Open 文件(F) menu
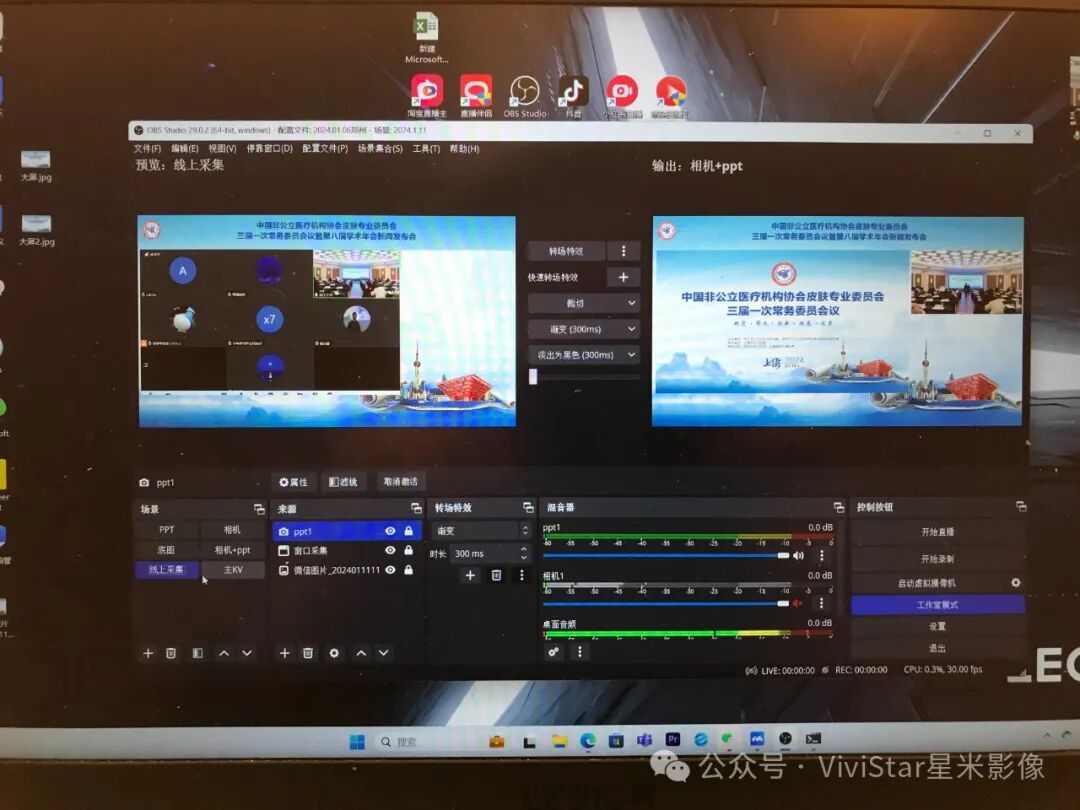Viewport: 1080px width, 810px height. tap(147, 149)
